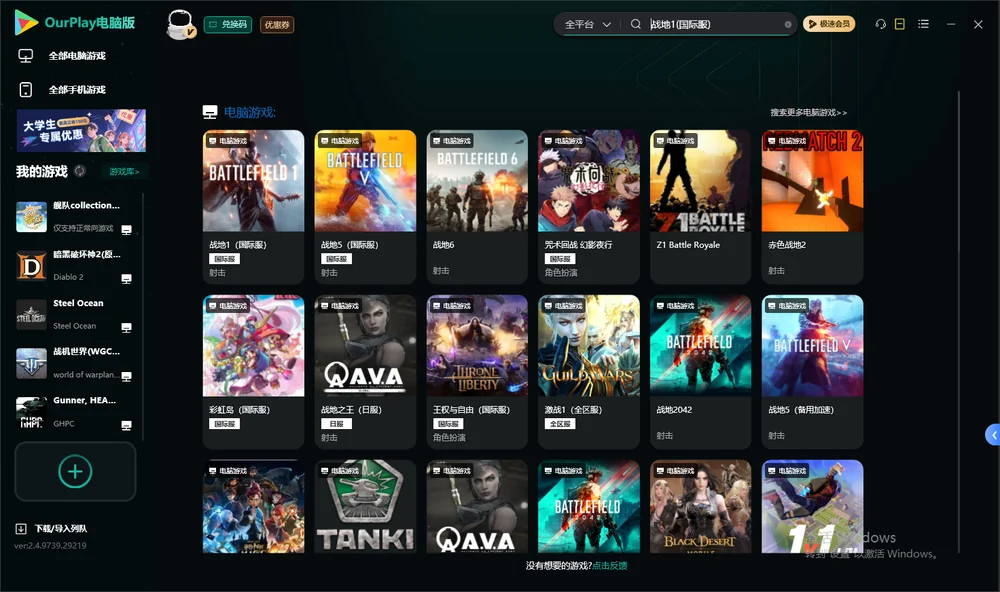
Task: Open the list menu icon
Action: pyautogui.click(x=923, y=24)
